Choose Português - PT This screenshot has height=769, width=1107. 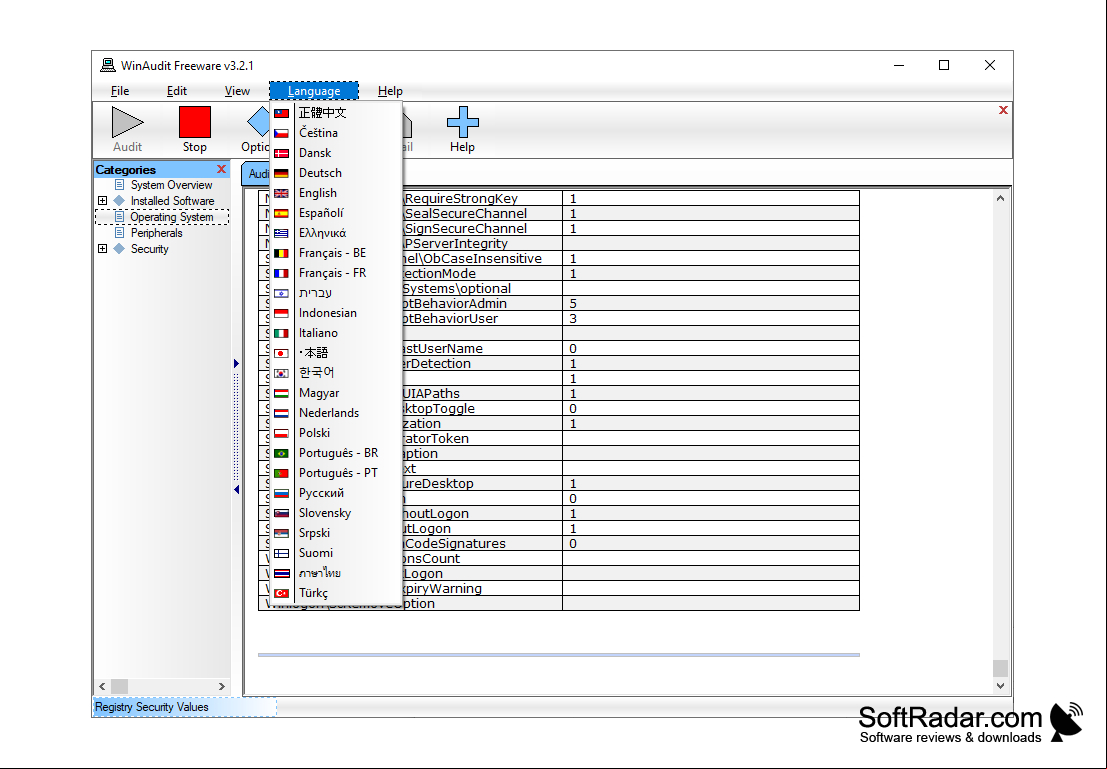pyautogui.click(x=336, y=473)
